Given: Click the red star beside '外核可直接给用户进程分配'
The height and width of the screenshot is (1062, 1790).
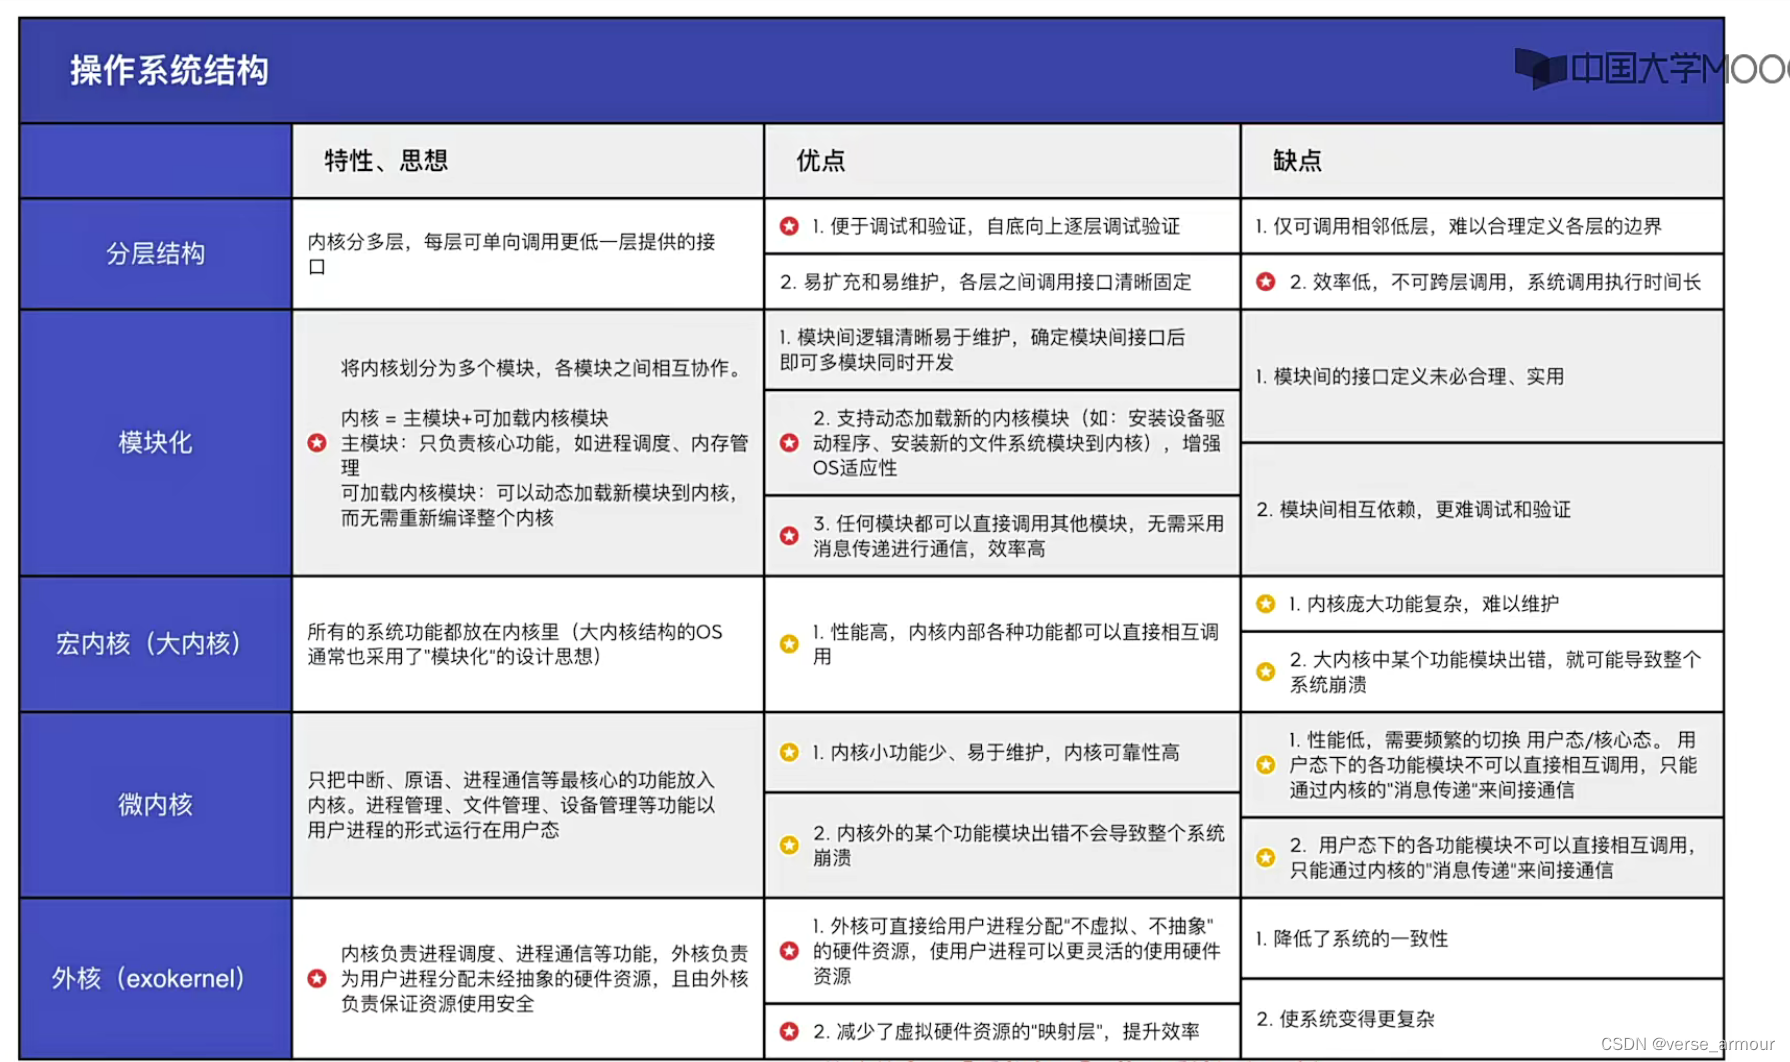Looking at the screenshot, I should tap(789, 951).
